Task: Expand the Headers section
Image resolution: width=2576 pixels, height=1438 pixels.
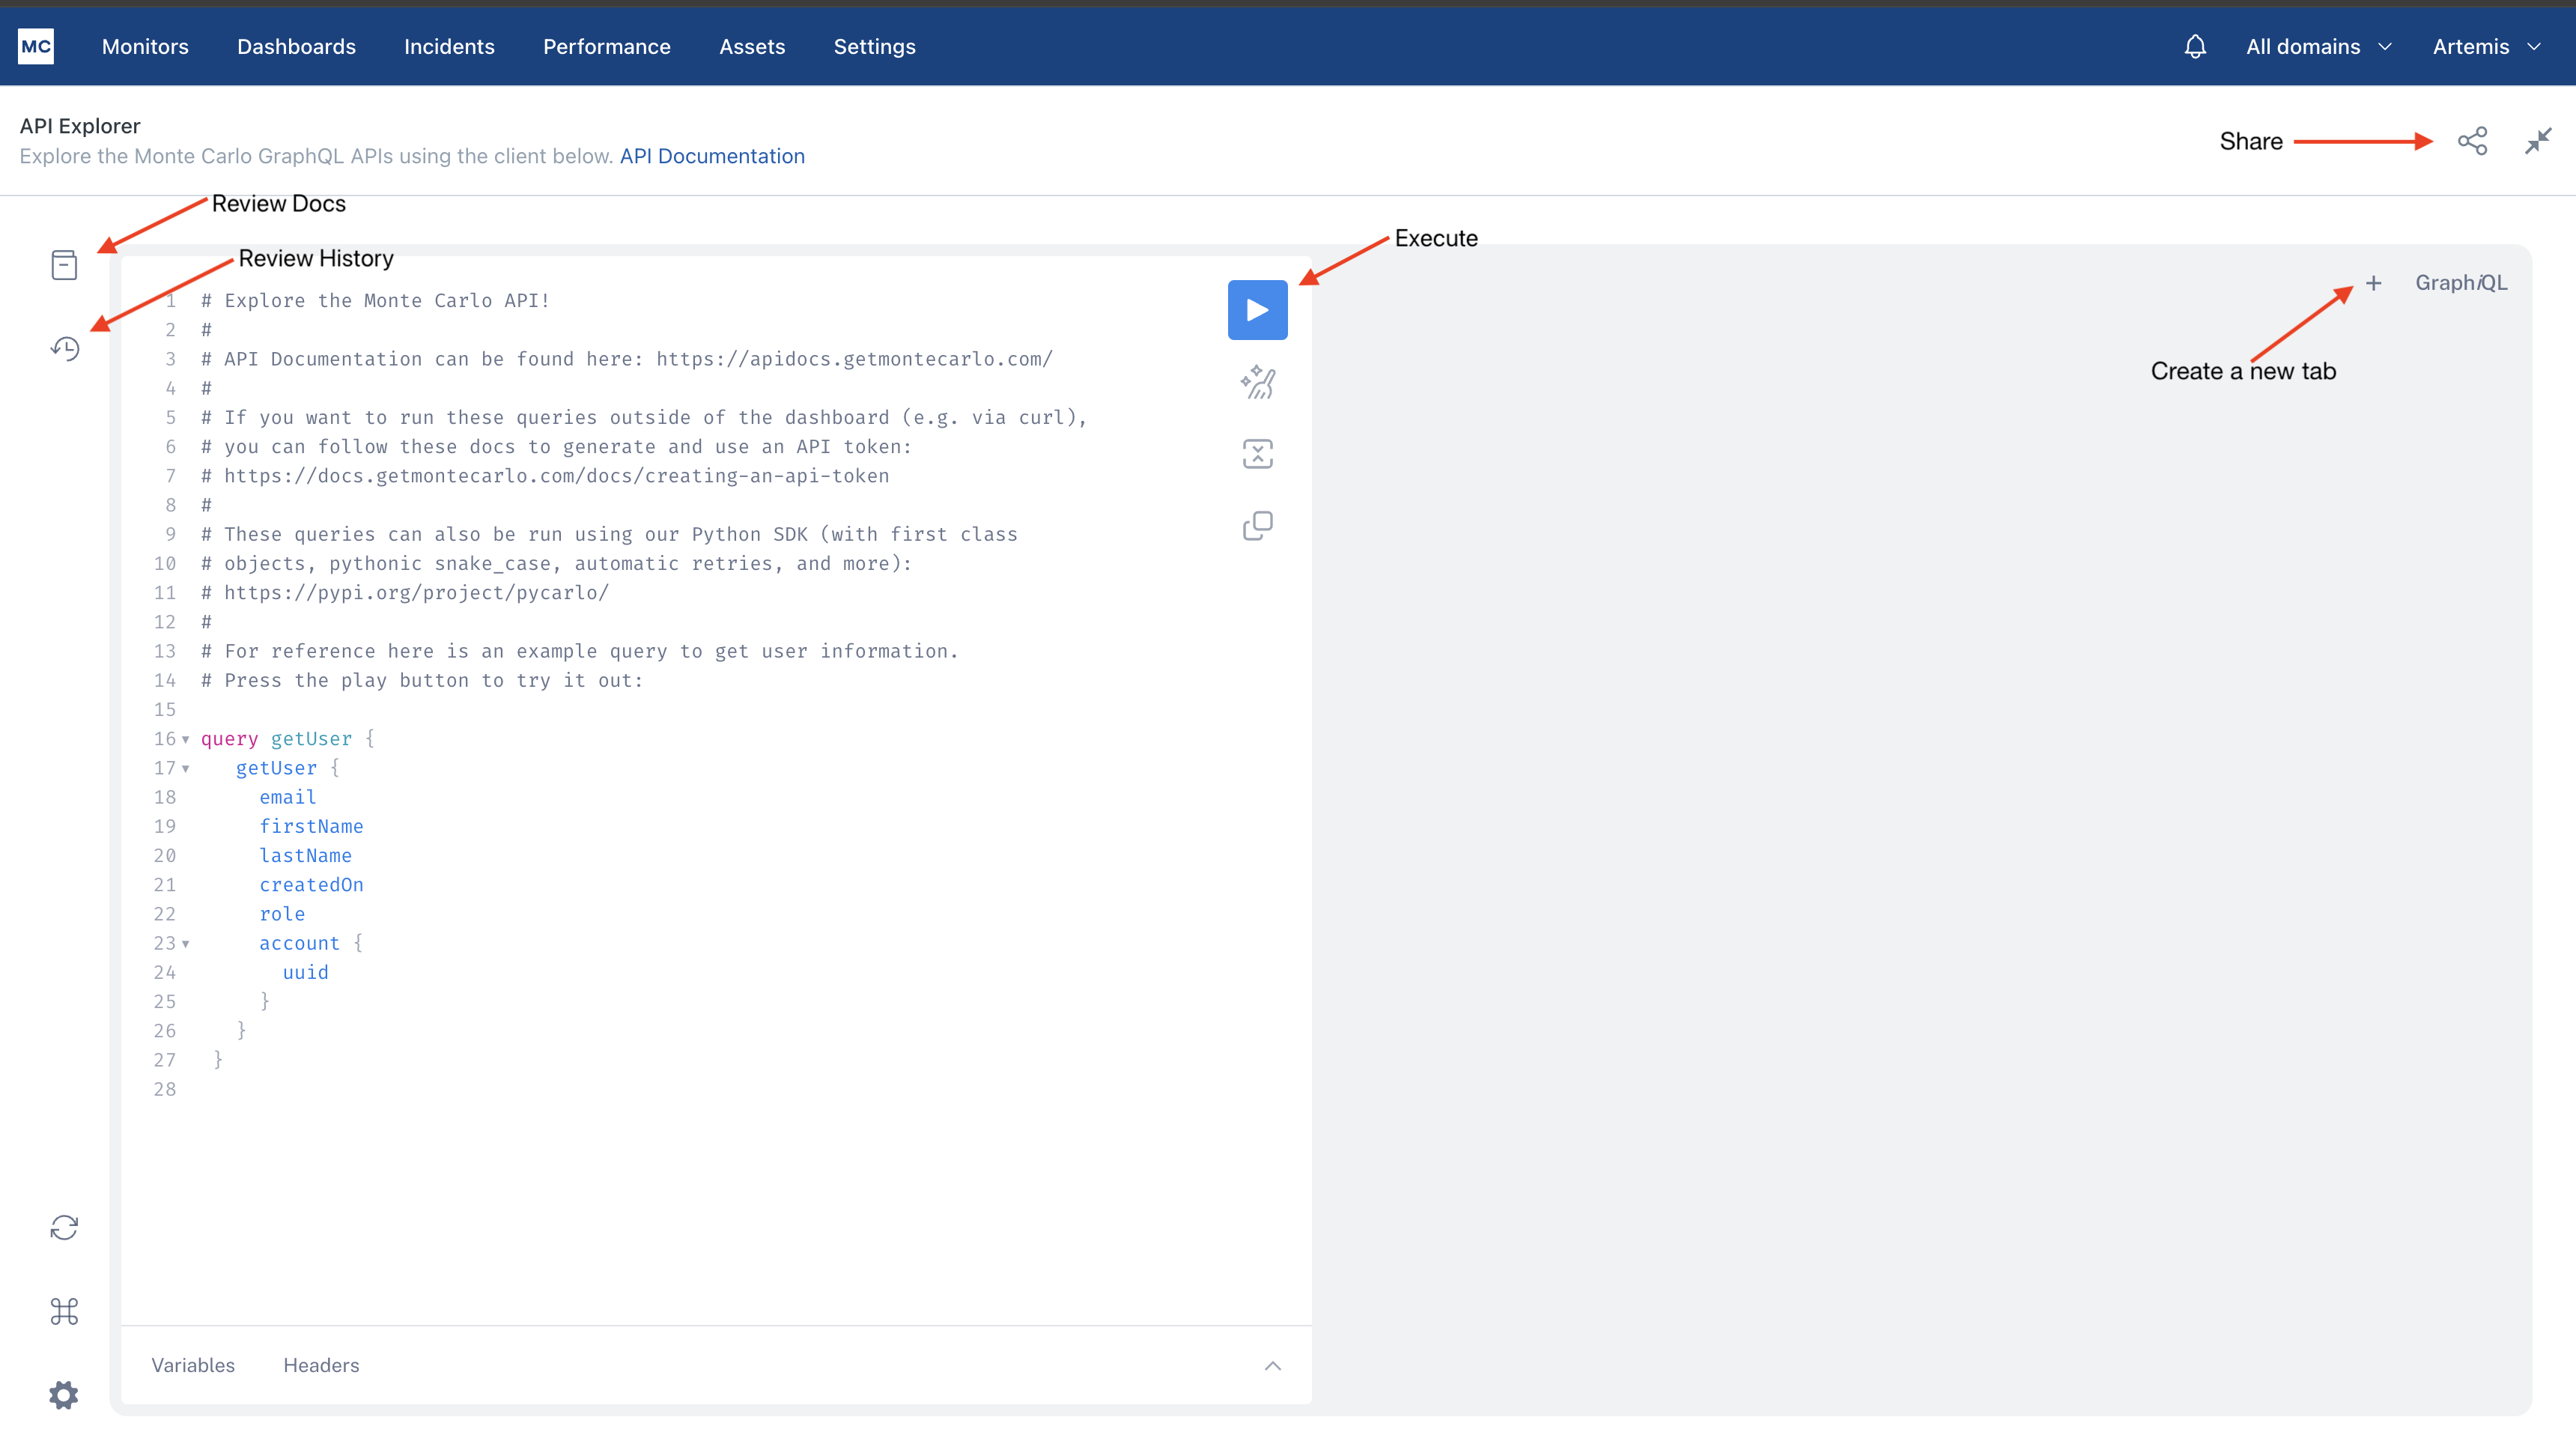Action: coord(322,1365)
